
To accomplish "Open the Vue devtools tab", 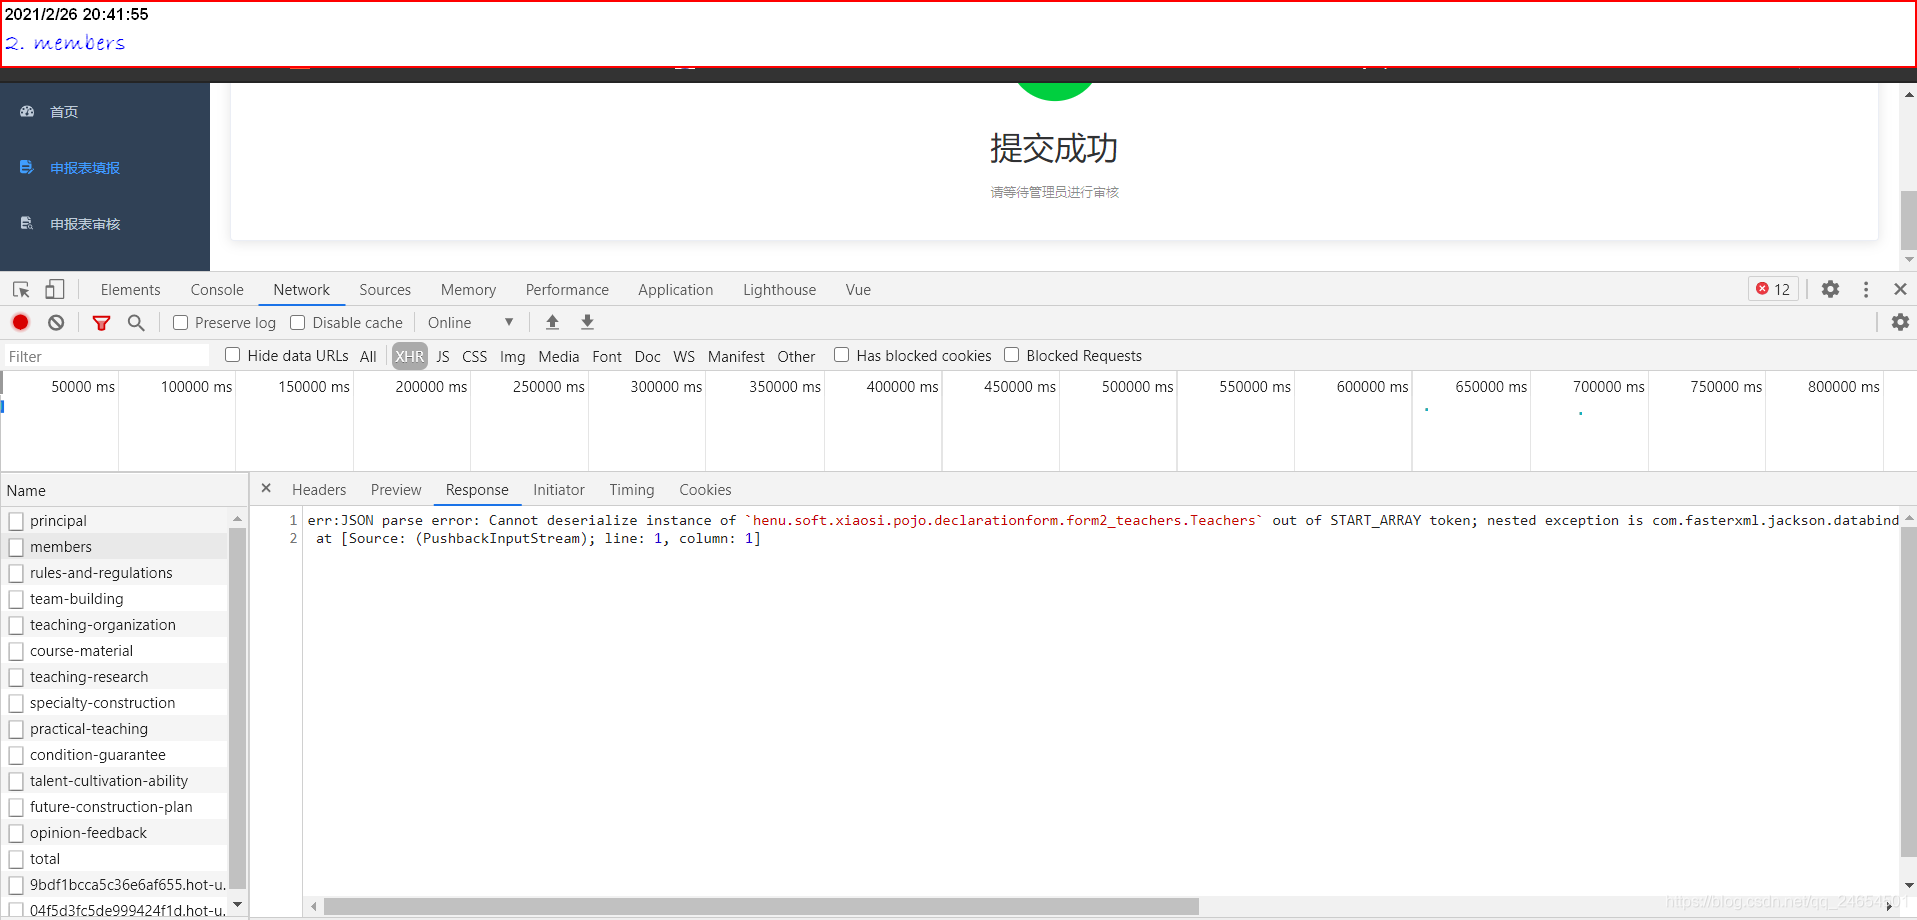I will [x=858, y=289].
